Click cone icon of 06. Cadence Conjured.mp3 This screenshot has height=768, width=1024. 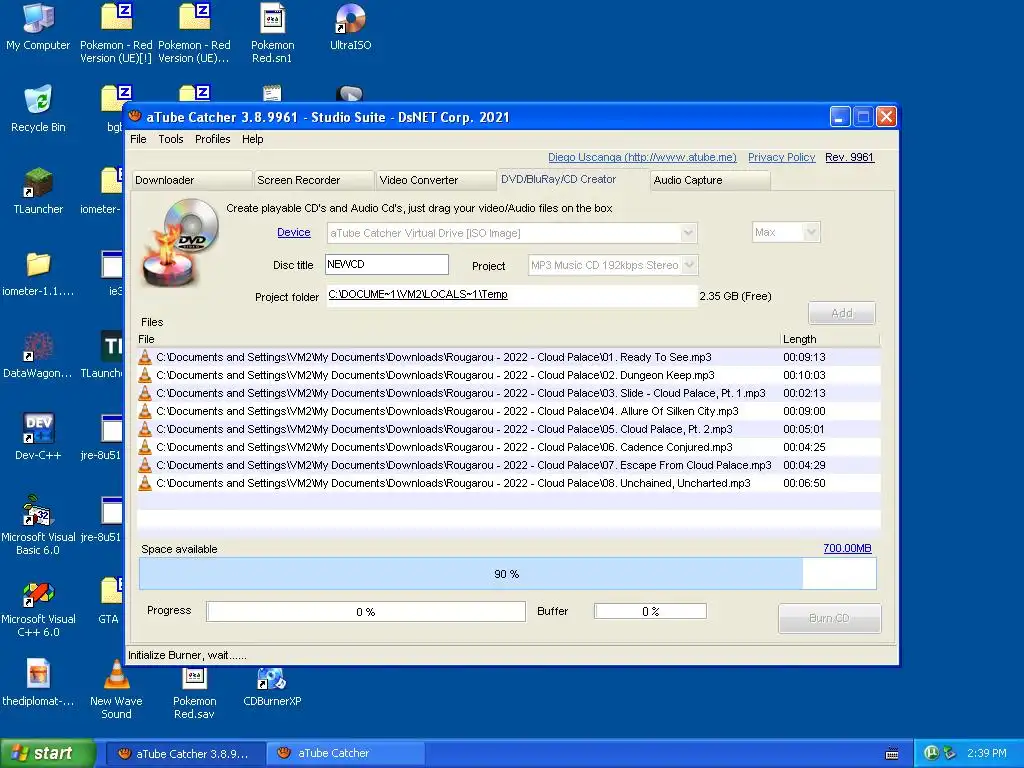point(145,447)
